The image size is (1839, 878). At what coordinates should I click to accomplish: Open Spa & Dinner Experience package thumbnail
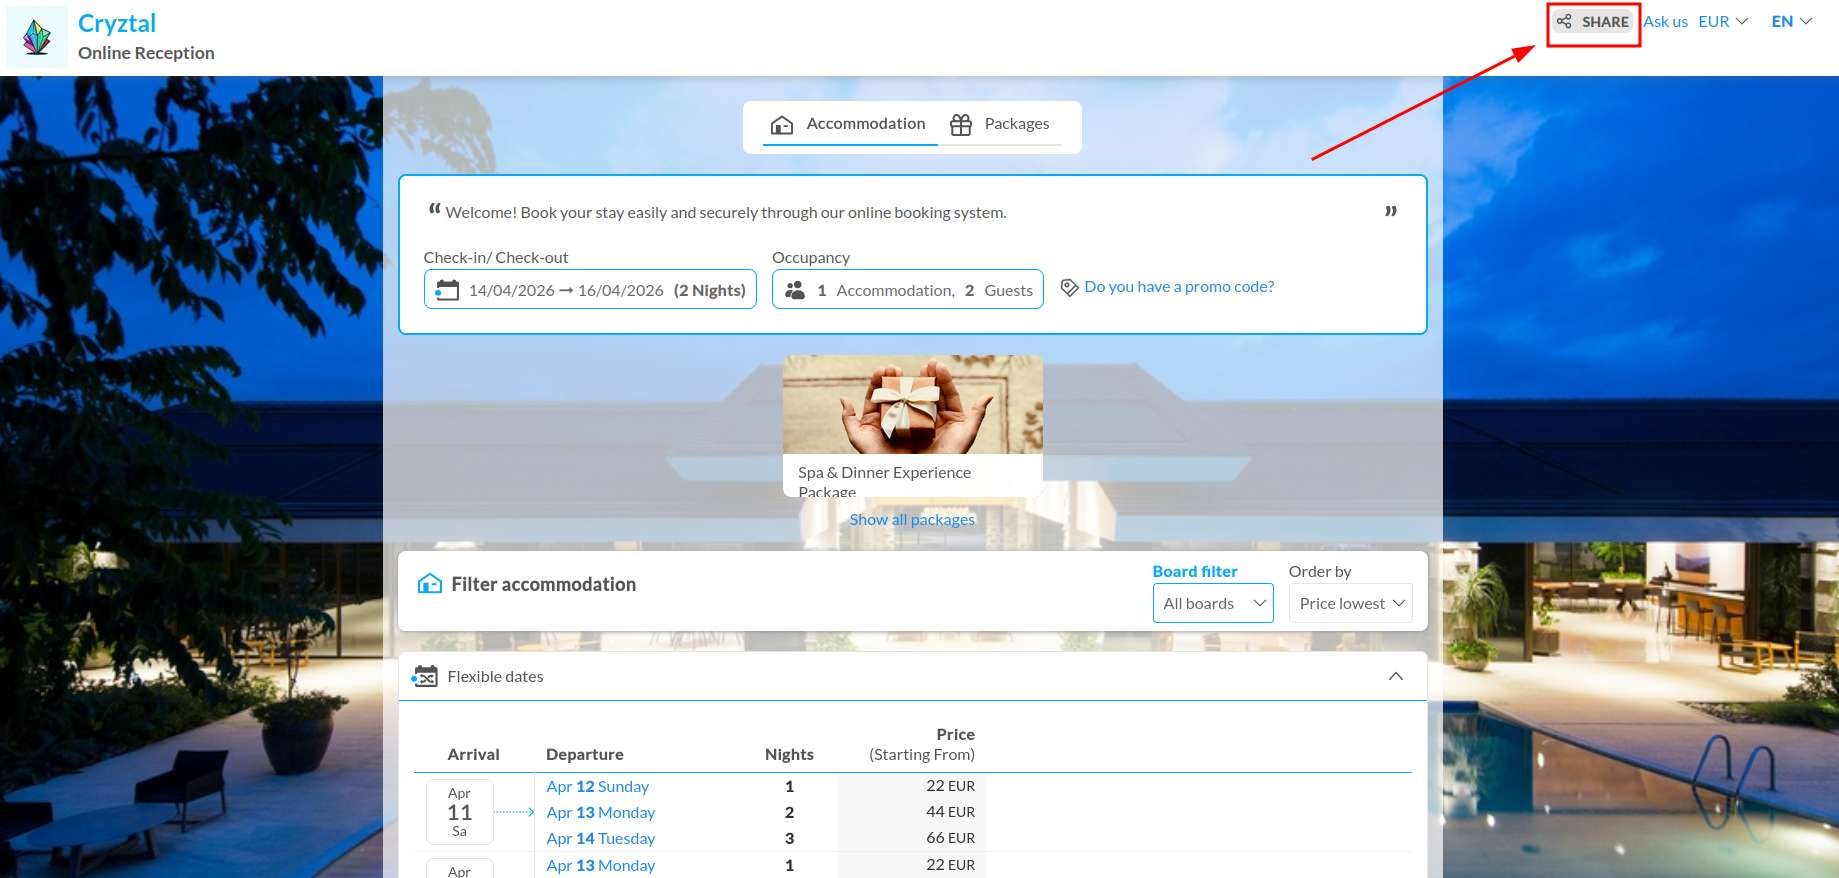(x=912, y=405)
